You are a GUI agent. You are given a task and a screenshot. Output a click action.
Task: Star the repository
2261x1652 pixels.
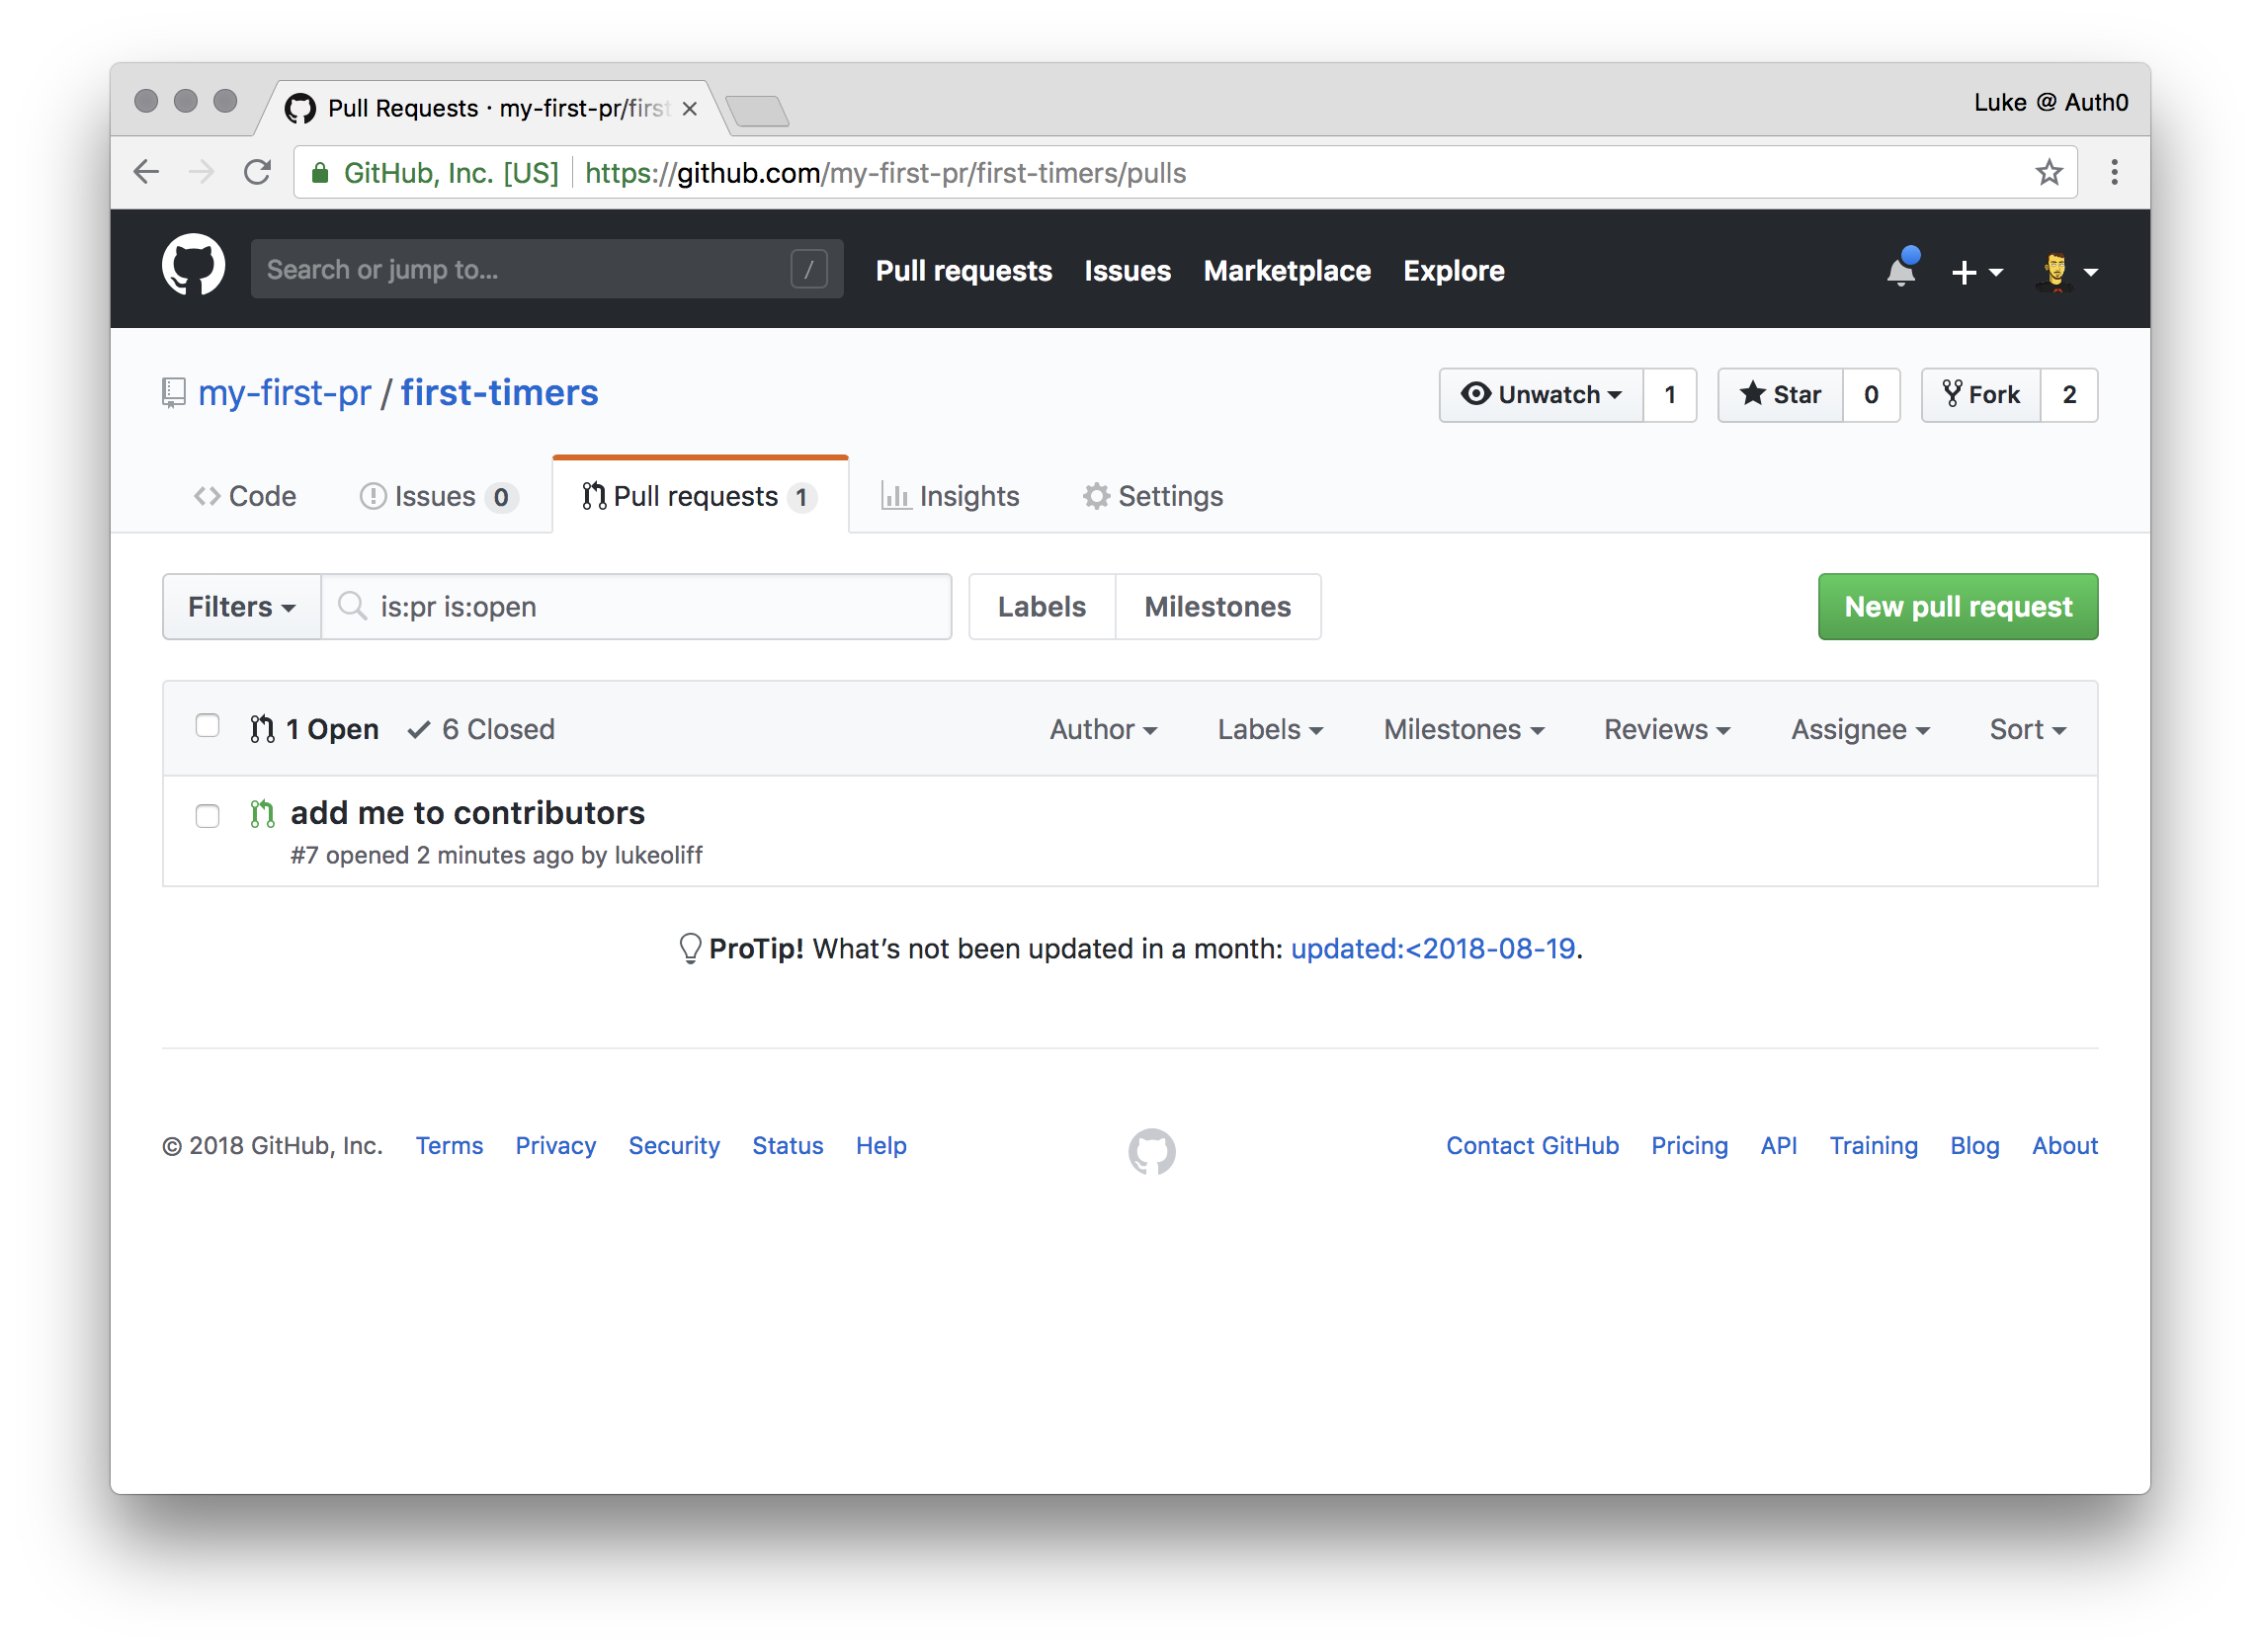pos(1780,395)
